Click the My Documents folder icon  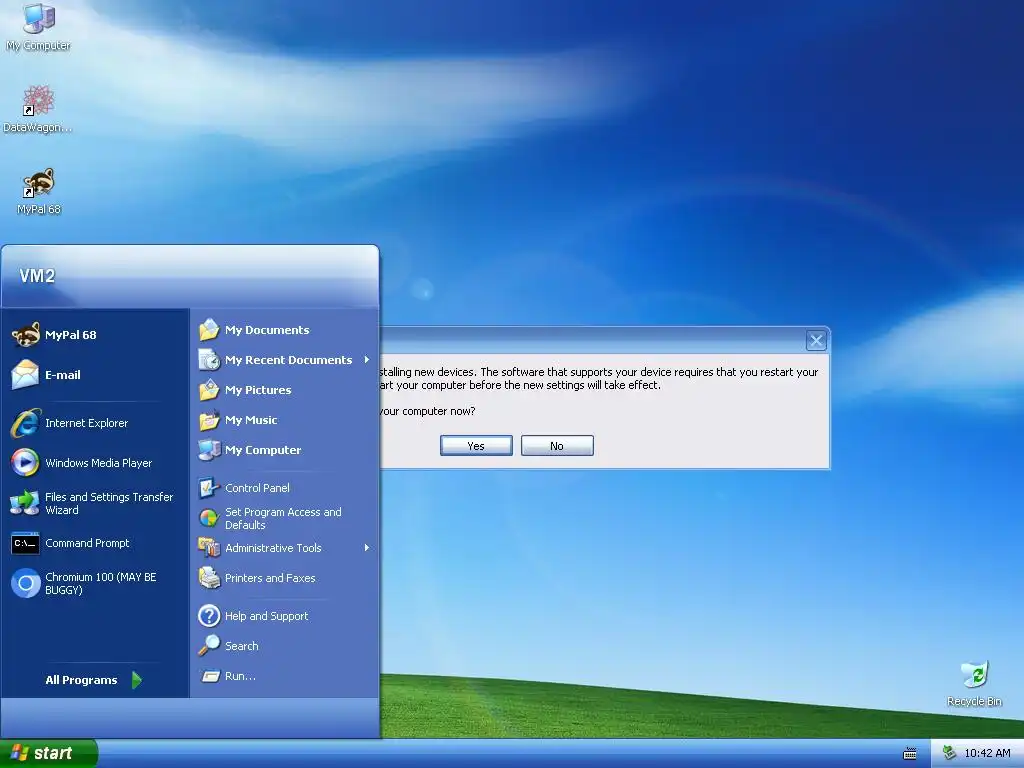[x=209, y=330]
